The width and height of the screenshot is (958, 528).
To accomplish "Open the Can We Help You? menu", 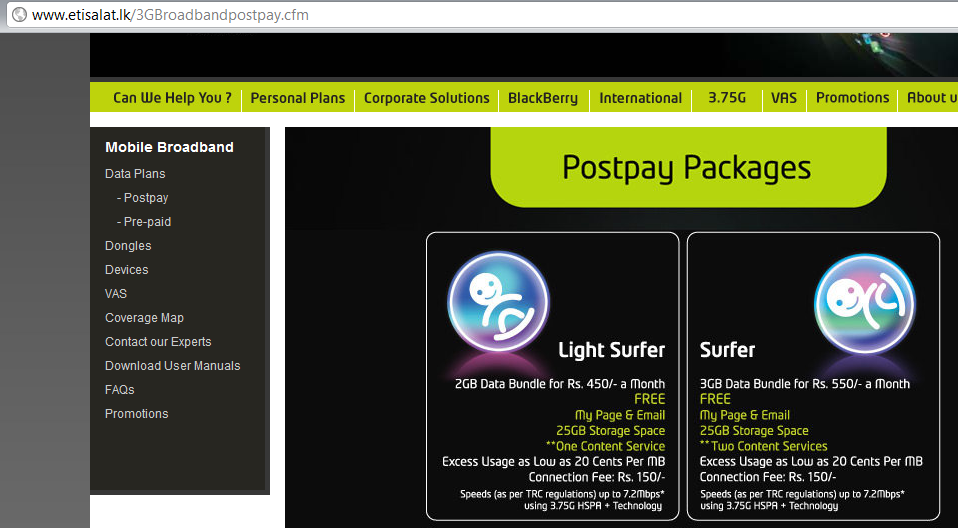I will (172, 98).
